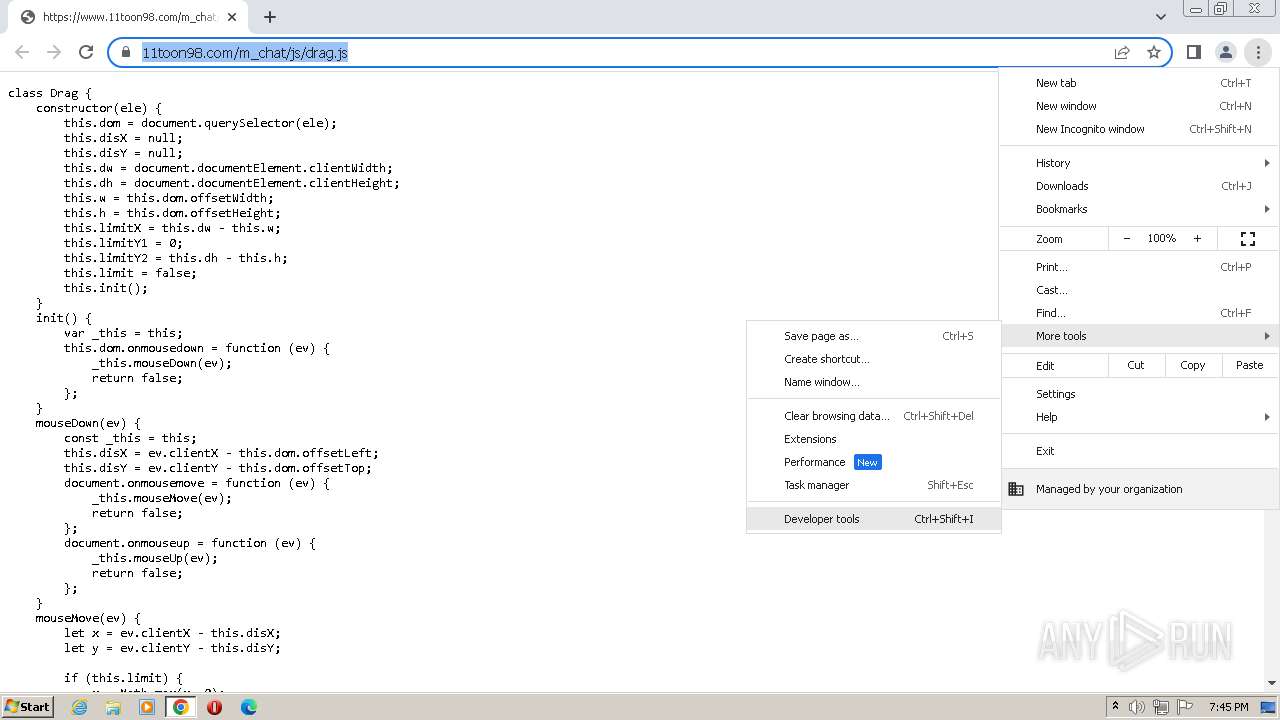The image size is (1280, 720).
Task: Open Downloads from the menu
Action: coord(1139,186)
